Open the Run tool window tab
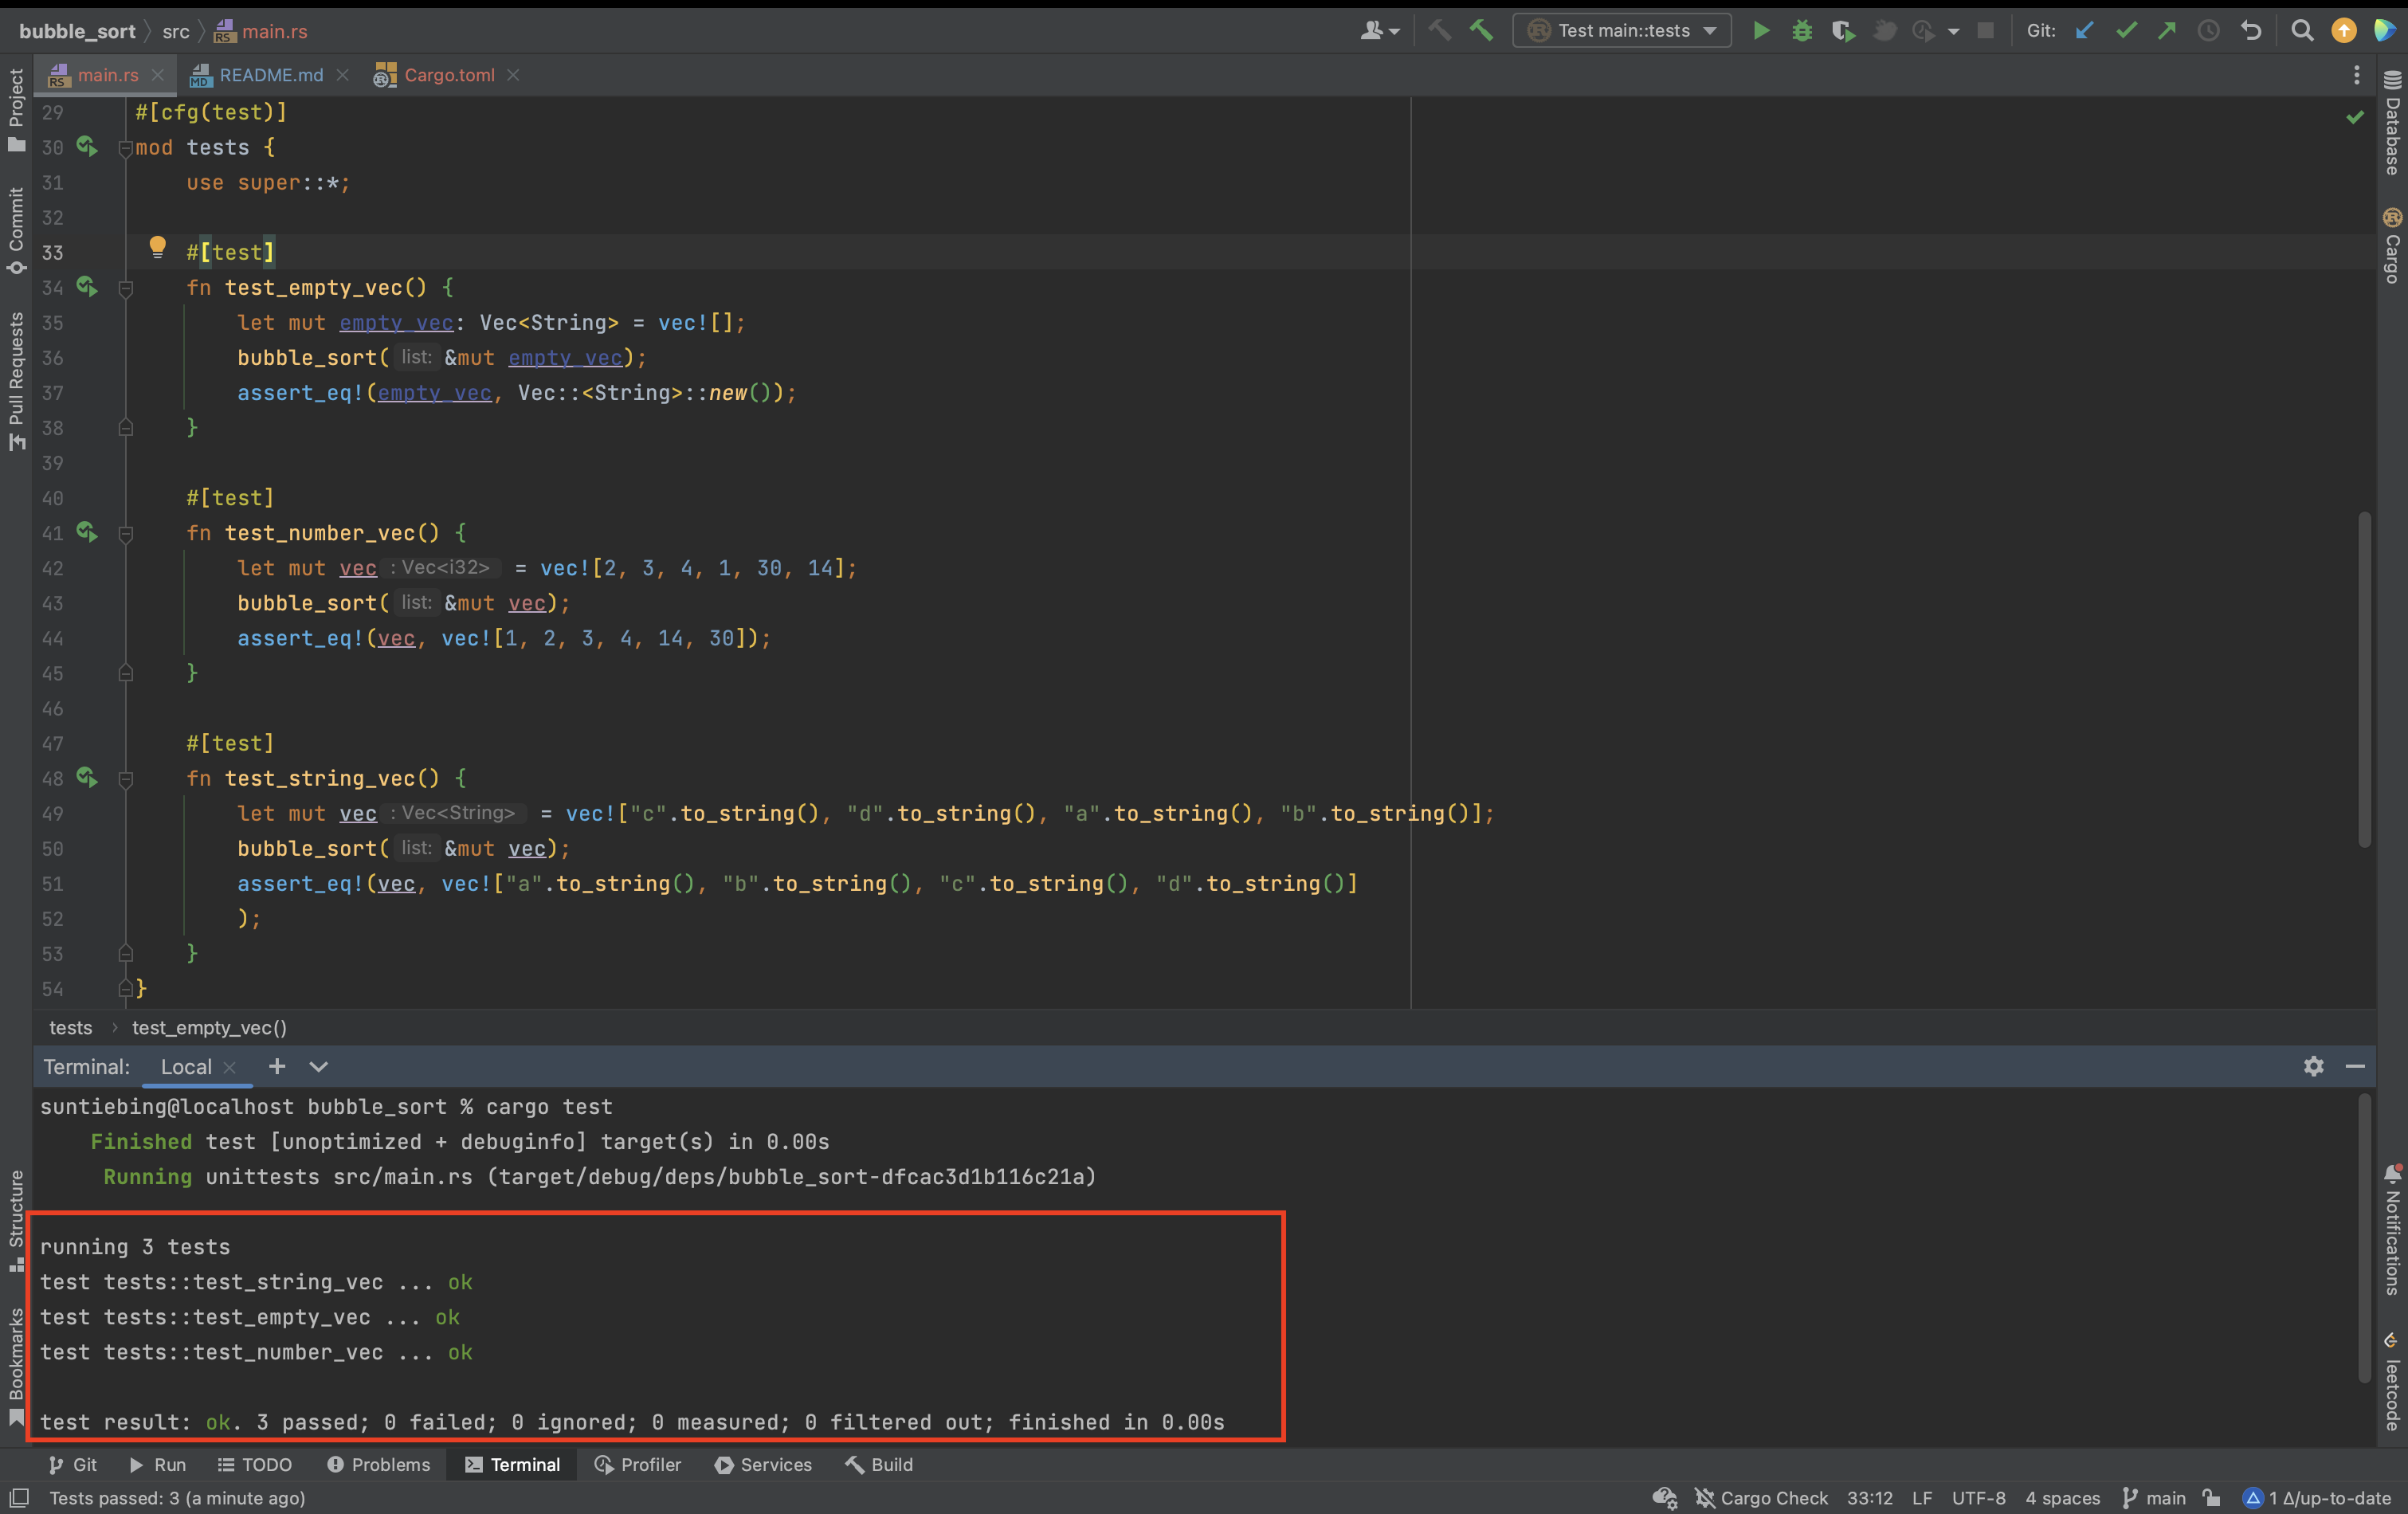The height and width of the screenshot is (1514, 2408). click(x=157, y=1464)
